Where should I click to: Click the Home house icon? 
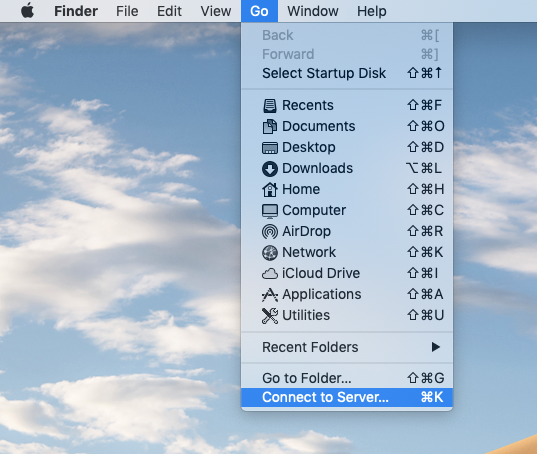[270, 189]
